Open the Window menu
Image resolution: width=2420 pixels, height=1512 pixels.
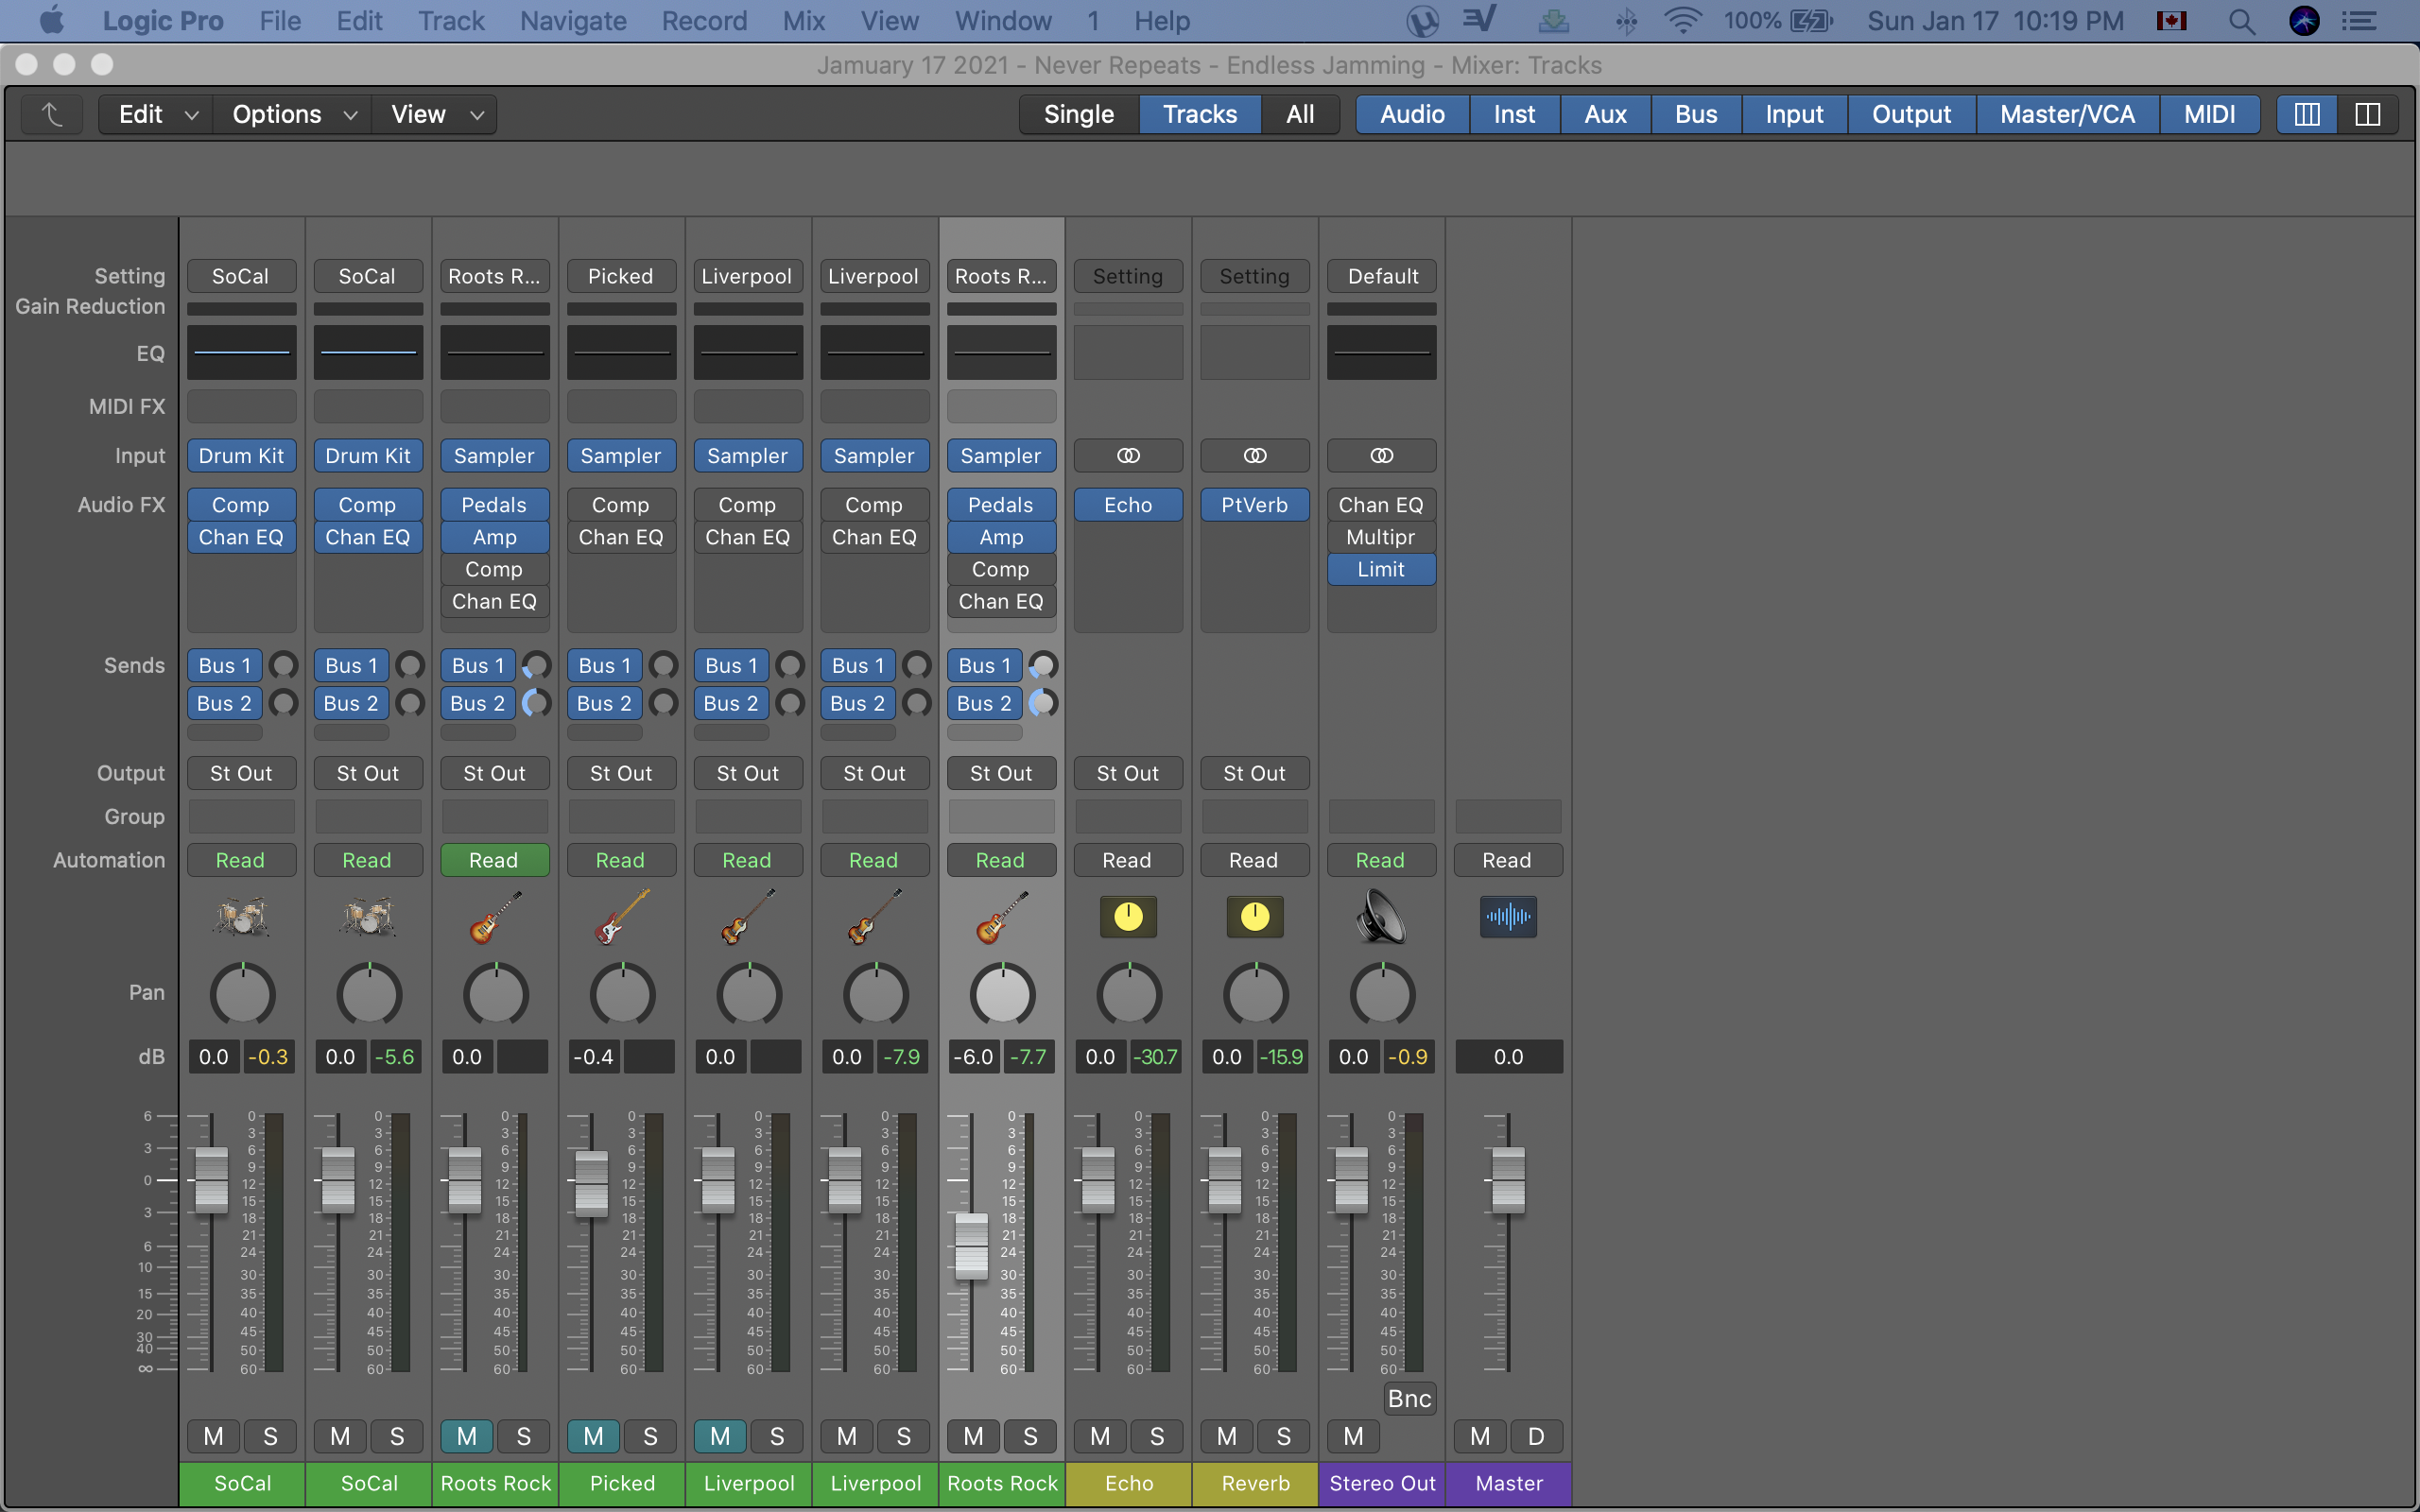(1003, 21)
